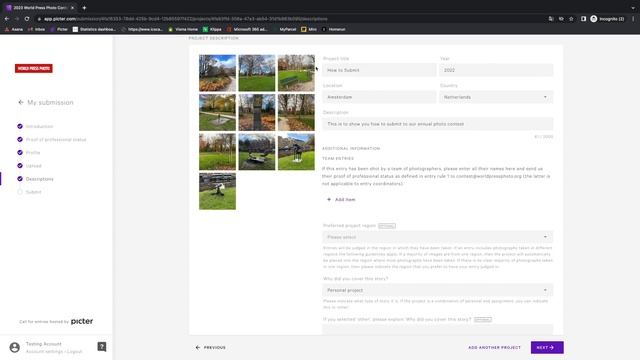Click the Logout link

coord(75,351)
